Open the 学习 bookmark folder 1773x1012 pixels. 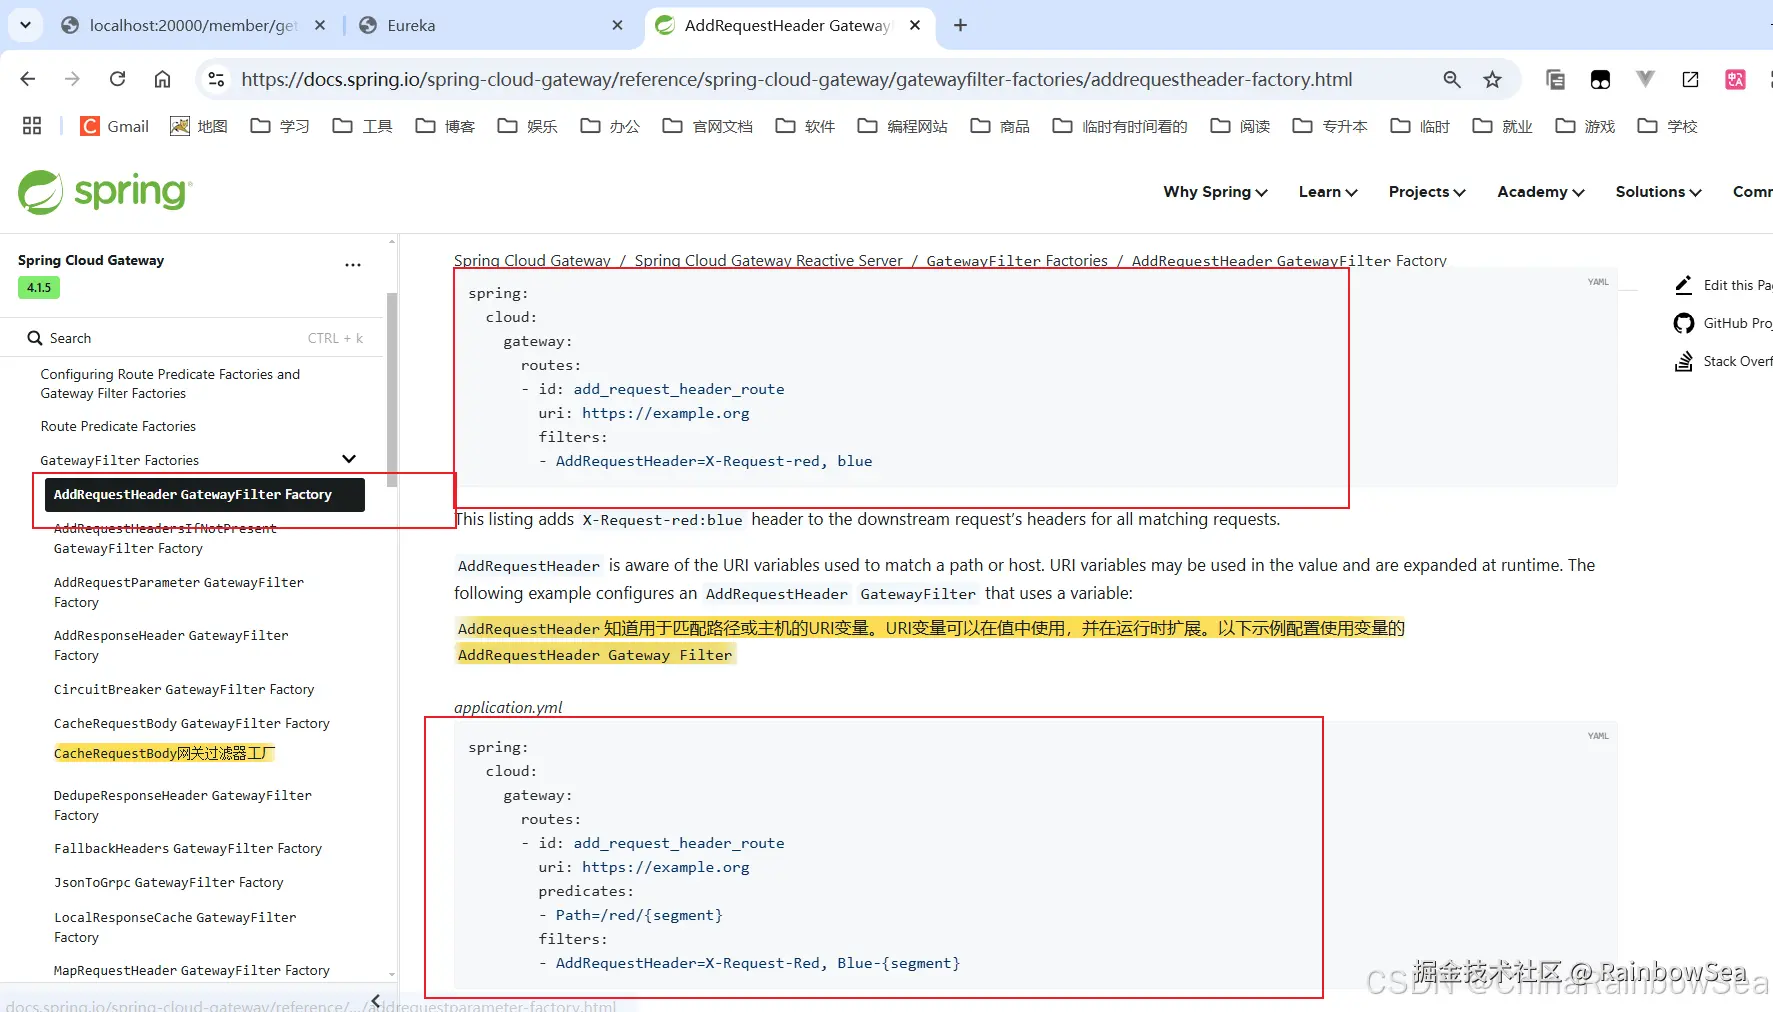click(280, 126)
